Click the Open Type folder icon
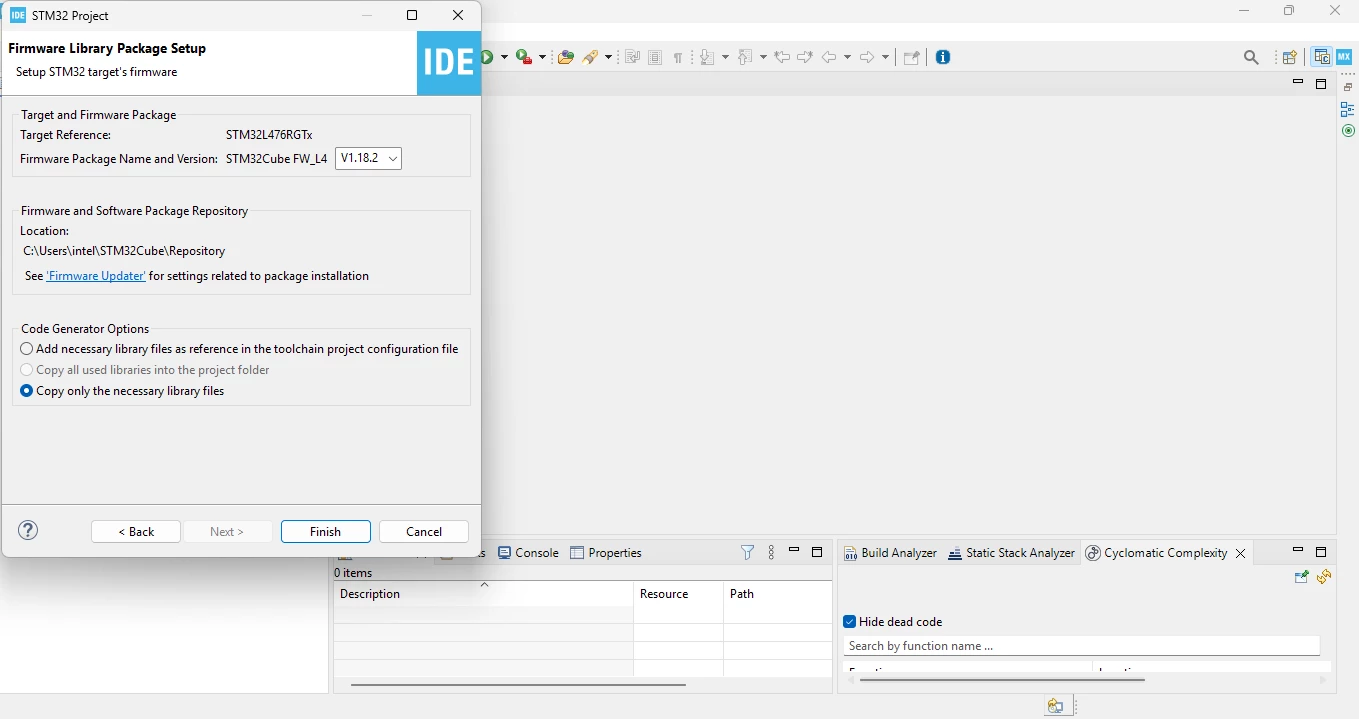 566,57
